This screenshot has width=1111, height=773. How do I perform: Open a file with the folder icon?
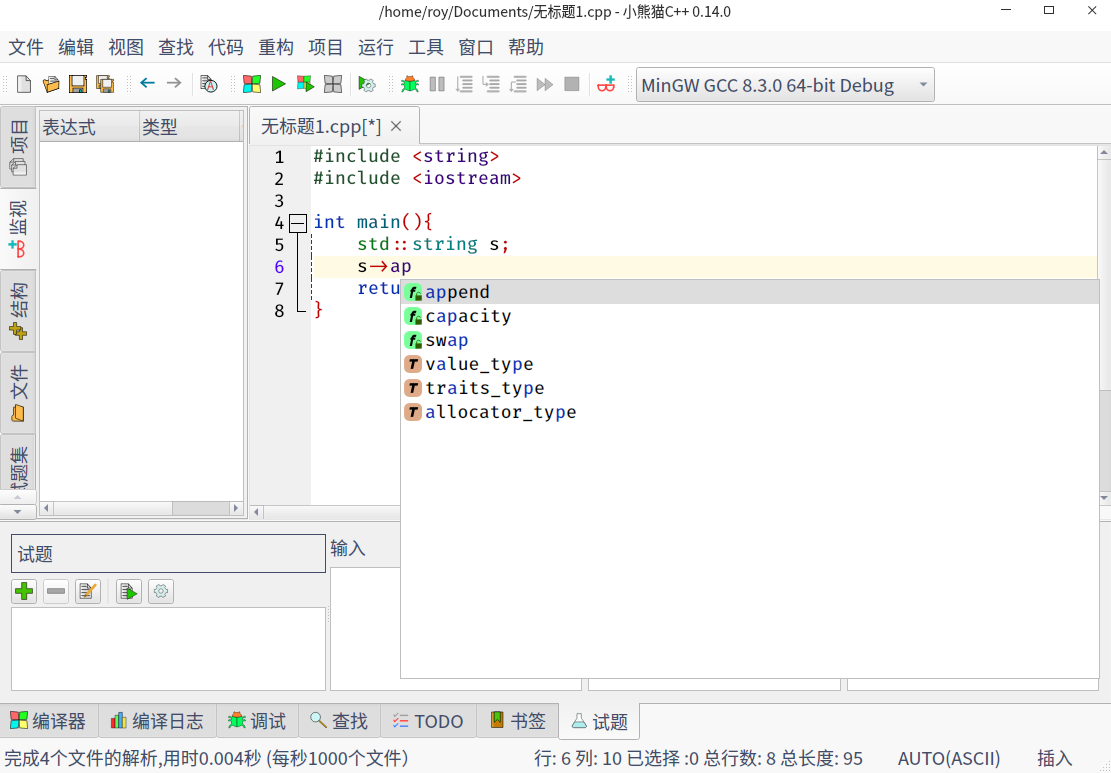[51, 84]
